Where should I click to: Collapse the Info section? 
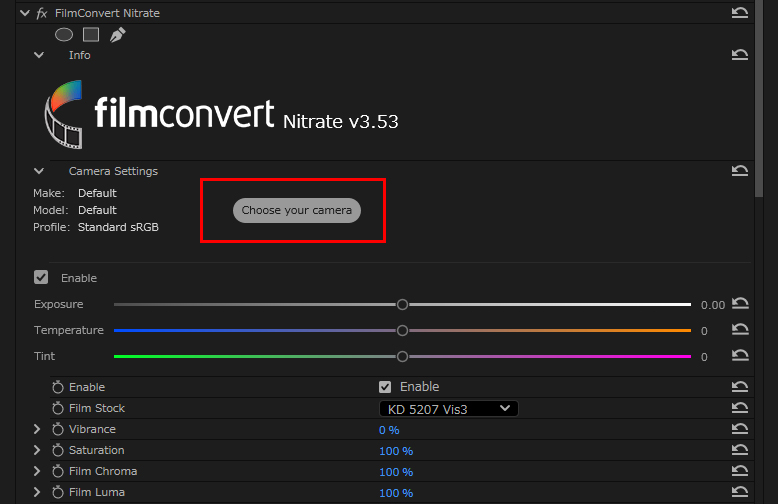tap(39, 55)
